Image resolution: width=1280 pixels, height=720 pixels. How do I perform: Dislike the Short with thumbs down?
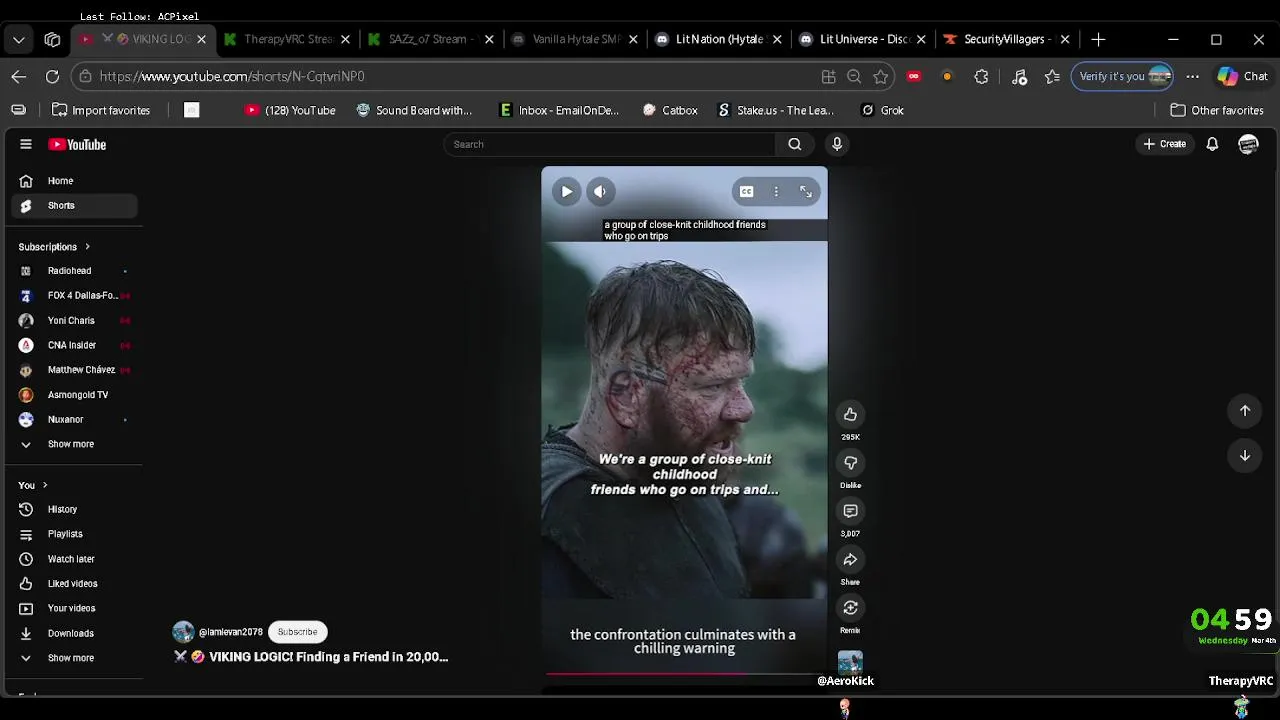point(850,462)
